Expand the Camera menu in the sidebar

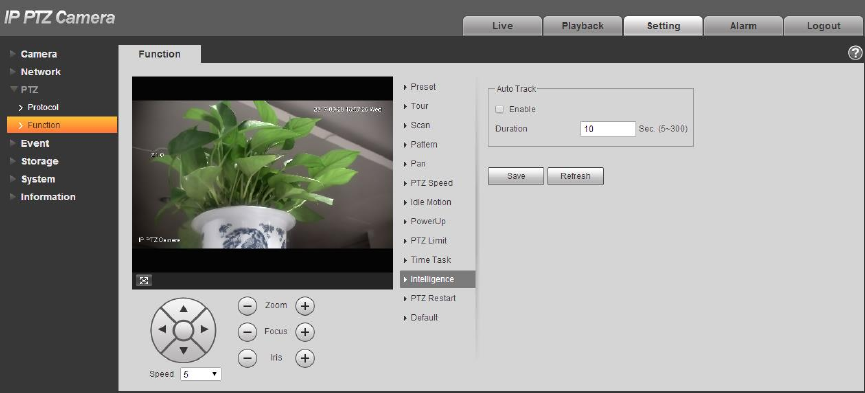[39, 54]
